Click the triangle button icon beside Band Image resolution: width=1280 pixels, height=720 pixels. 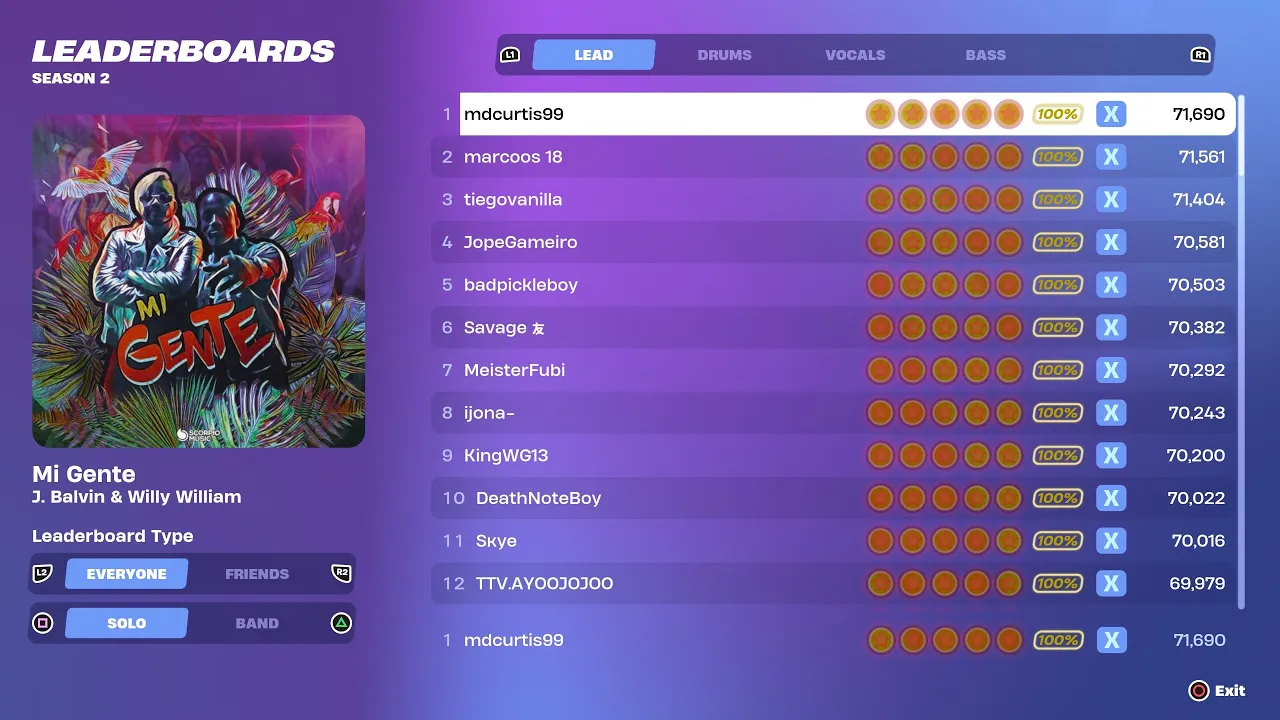(342, 623)
